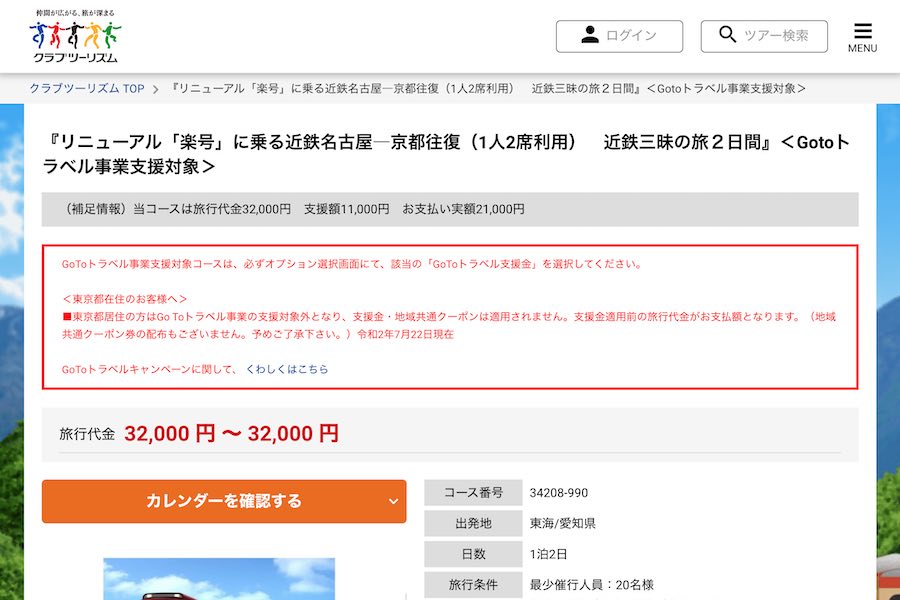Viewport: 900px width, 600px height.
Task: Click the magnifier icon in tour search
Action: coord(727,34)
